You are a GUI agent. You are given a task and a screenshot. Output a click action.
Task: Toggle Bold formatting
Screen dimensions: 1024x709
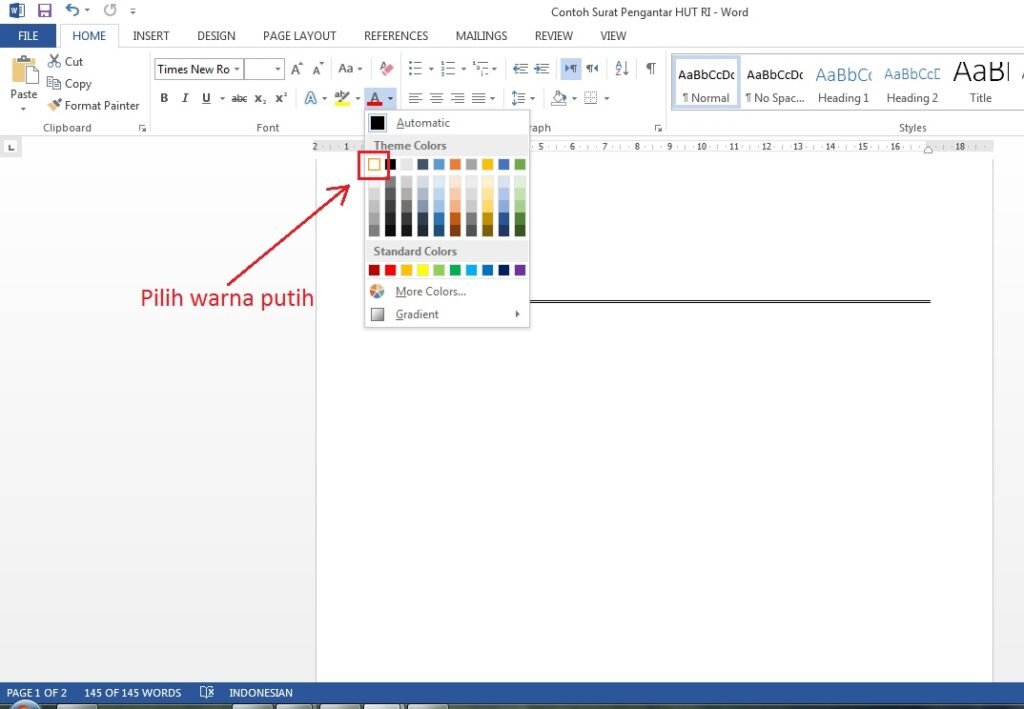164,98
